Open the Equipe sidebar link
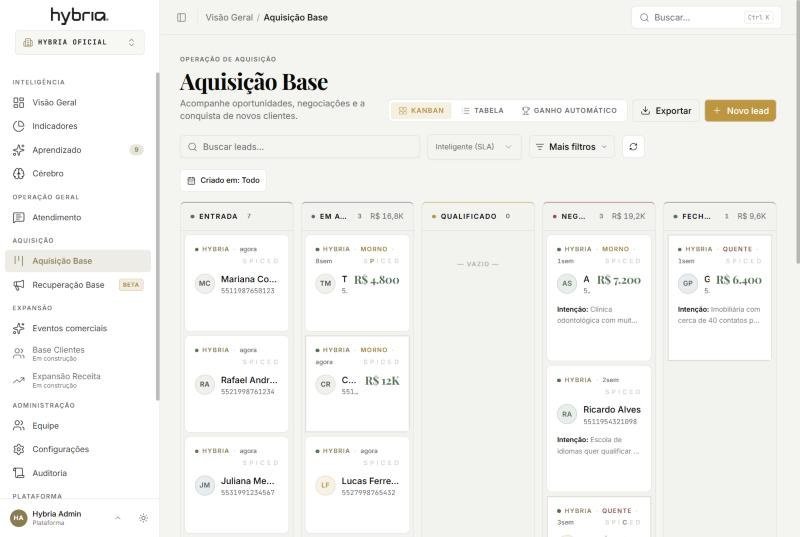Screen dimensions: 800x537 point(78,425)
